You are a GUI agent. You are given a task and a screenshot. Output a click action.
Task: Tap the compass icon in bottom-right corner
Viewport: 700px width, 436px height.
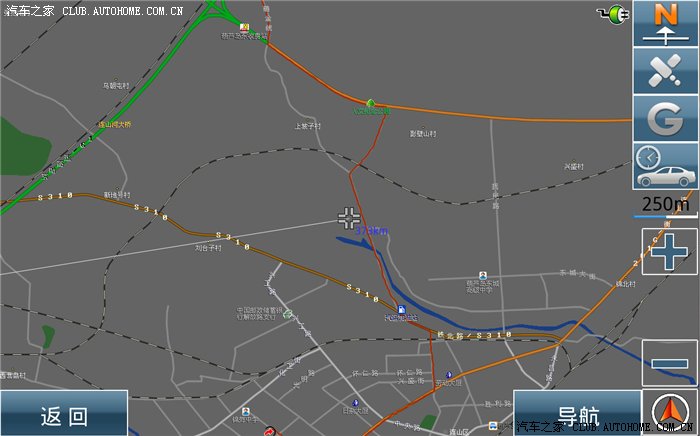tap(672, 413)
